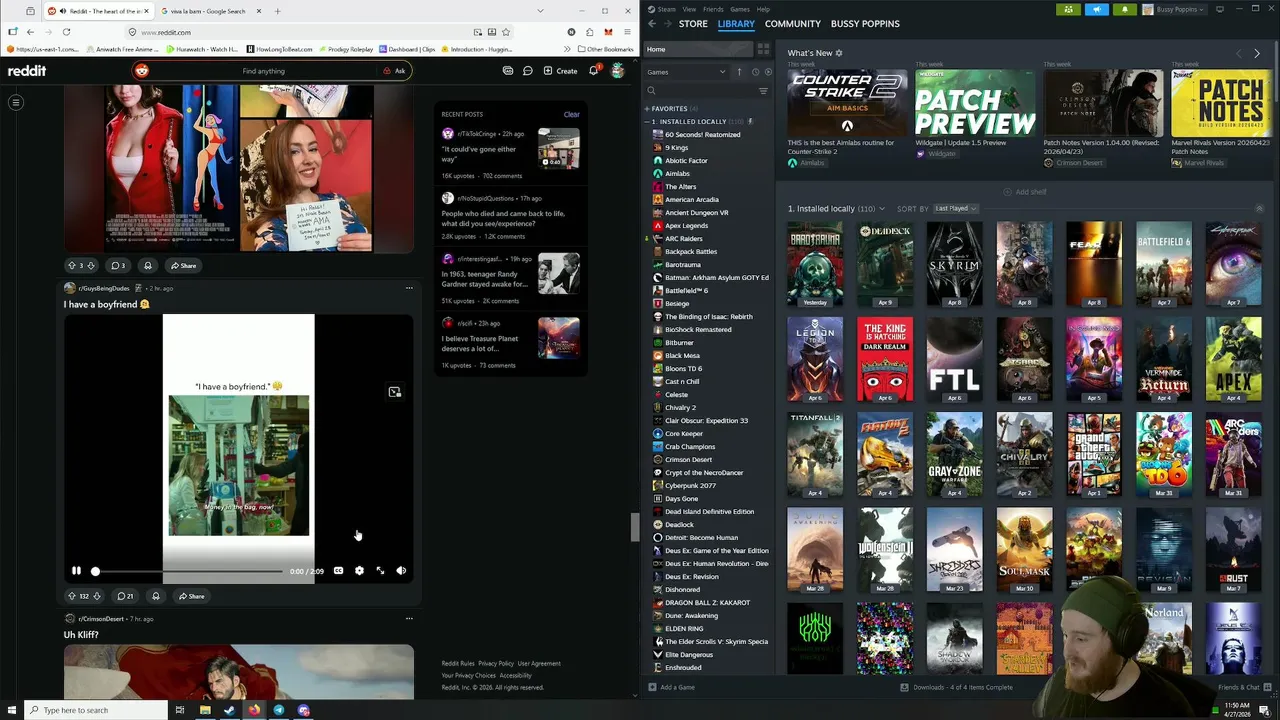Downvote the 'I have a boyfriend' post

tap(97, 596)
